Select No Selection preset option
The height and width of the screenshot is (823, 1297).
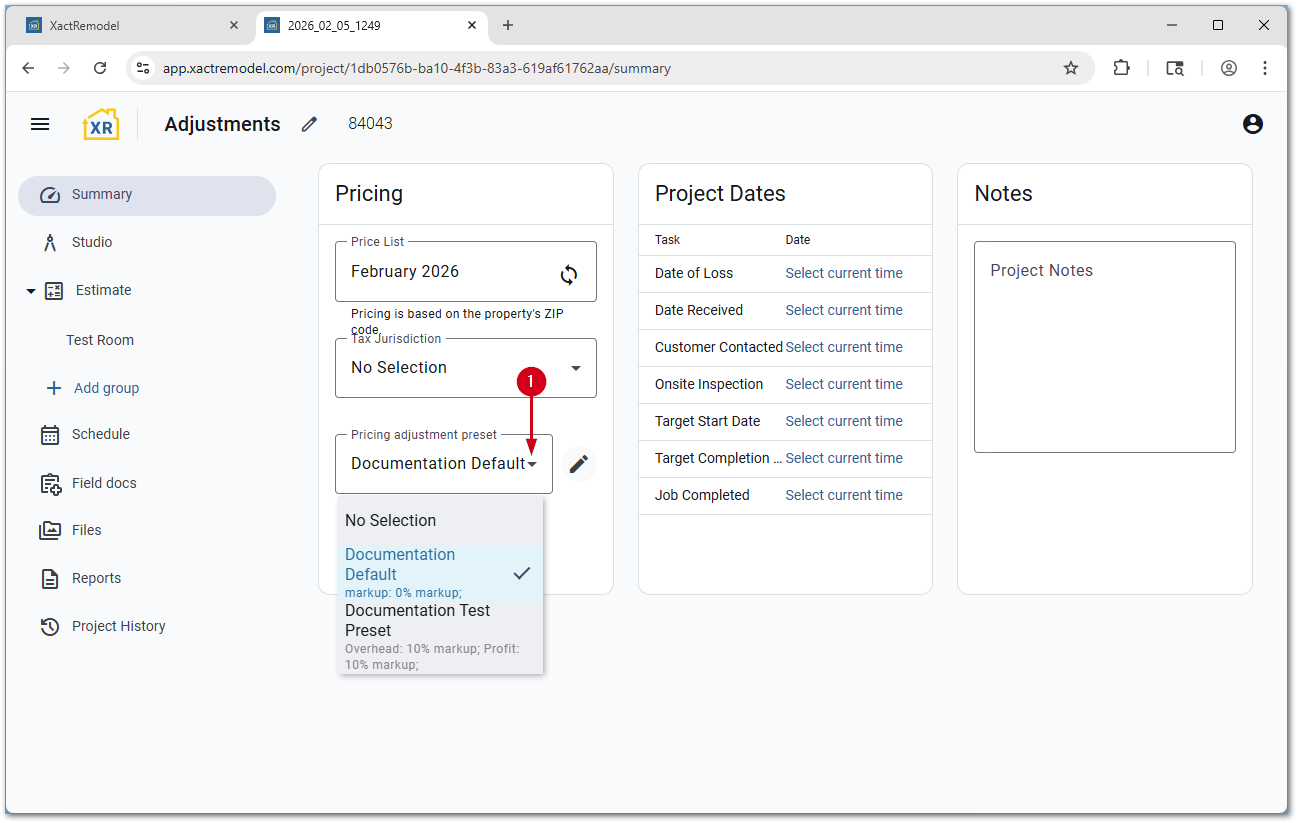[x=391, y=520]
